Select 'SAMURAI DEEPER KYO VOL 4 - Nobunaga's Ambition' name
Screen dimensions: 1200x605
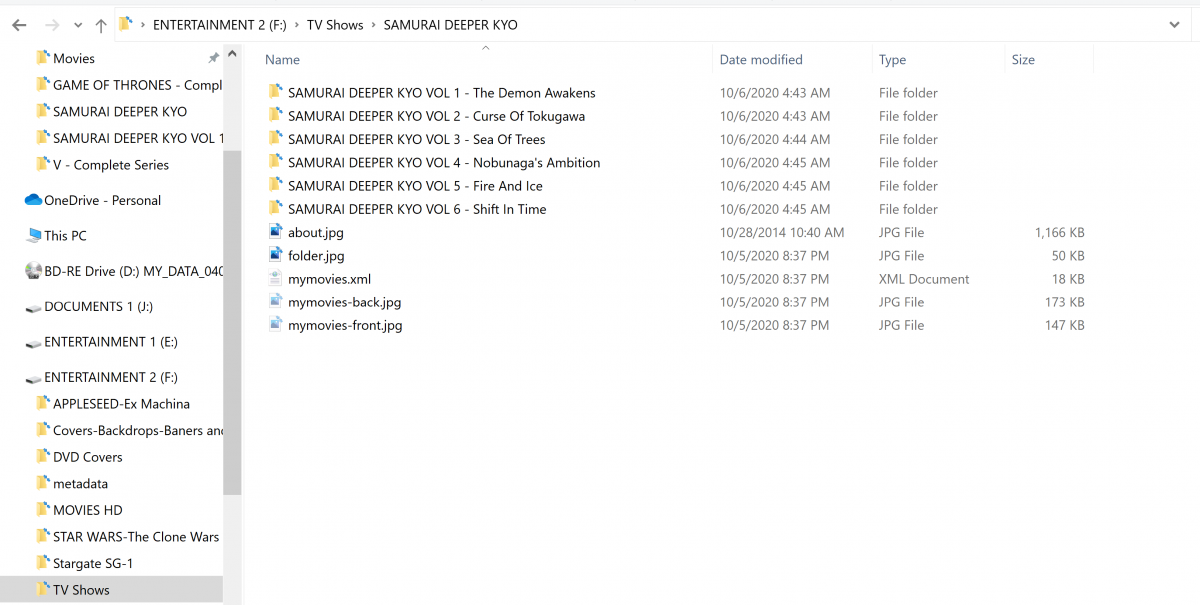click(444, 163)
